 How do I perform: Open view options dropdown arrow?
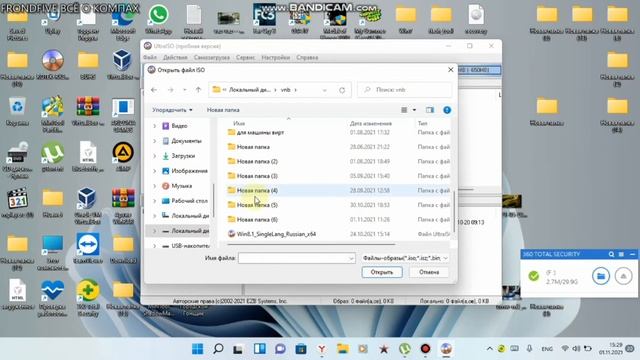(x=414, y=110)
